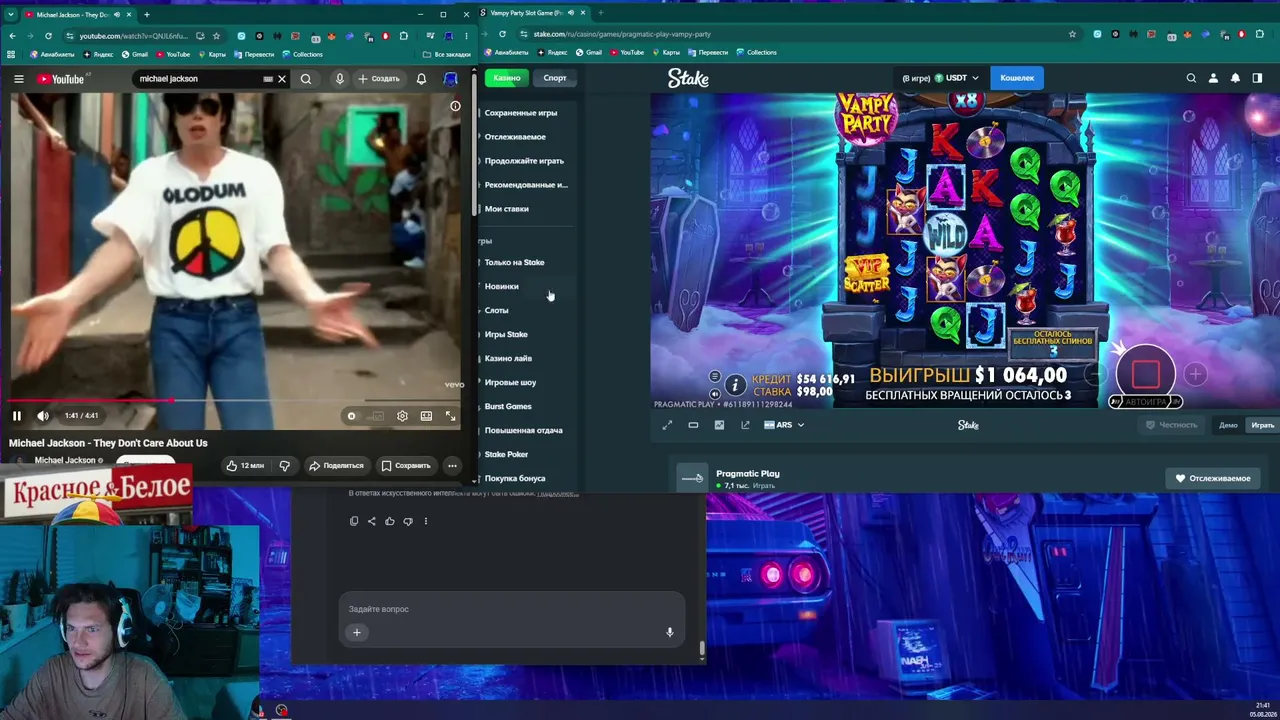This screenshot has width=1280, height=720.
Task: Open Stake search magnifier
Action: [1191, 78]
